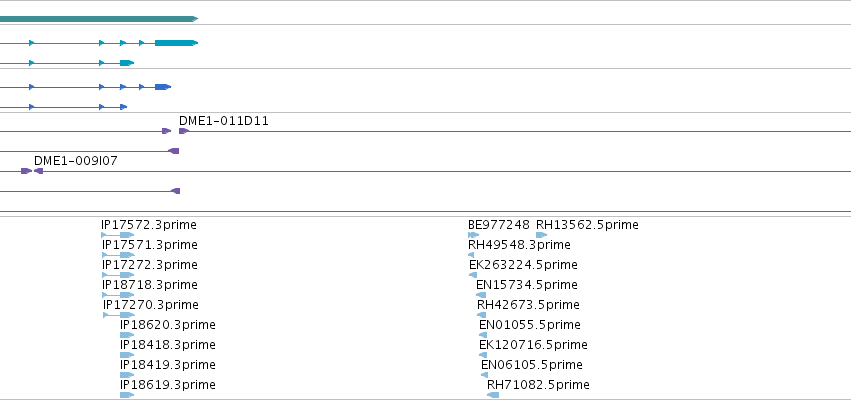Select the EN15734.5prime feature label
Screen dimensions: 851x400
526,285
